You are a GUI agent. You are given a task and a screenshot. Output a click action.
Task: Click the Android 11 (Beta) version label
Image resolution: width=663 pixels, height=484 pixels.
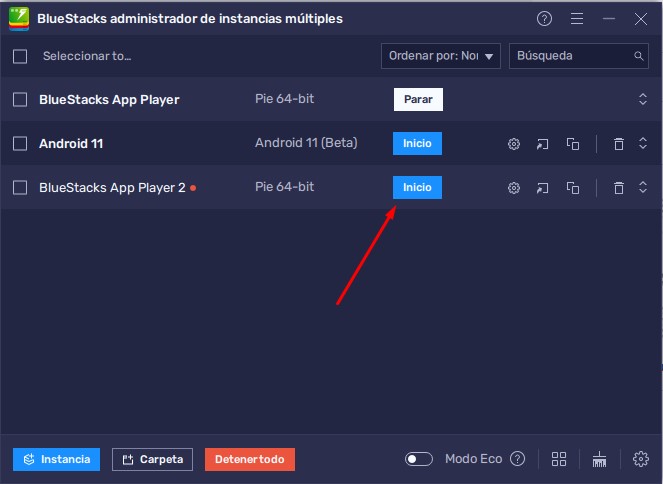click(x=306, y=143)
